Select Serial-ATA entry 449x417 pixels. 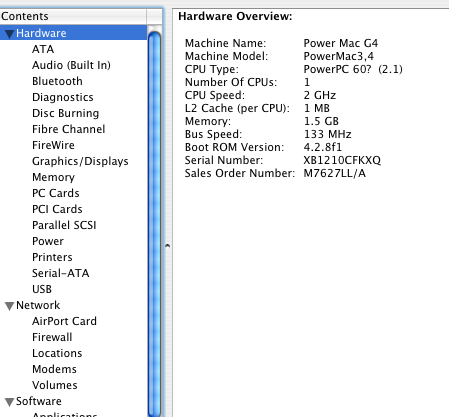click(60, 273)
